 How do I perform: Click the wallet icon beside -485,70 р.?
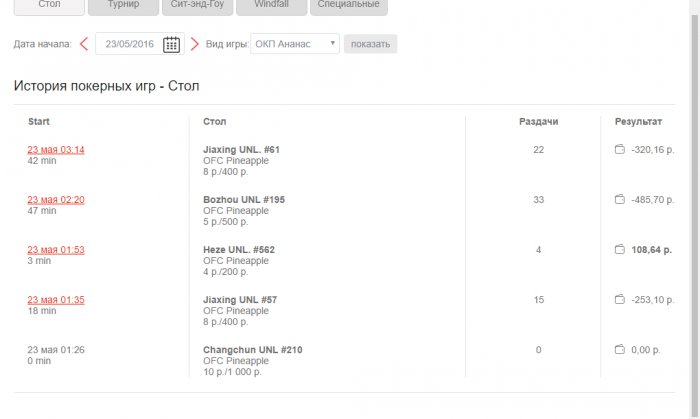[619, 200]
